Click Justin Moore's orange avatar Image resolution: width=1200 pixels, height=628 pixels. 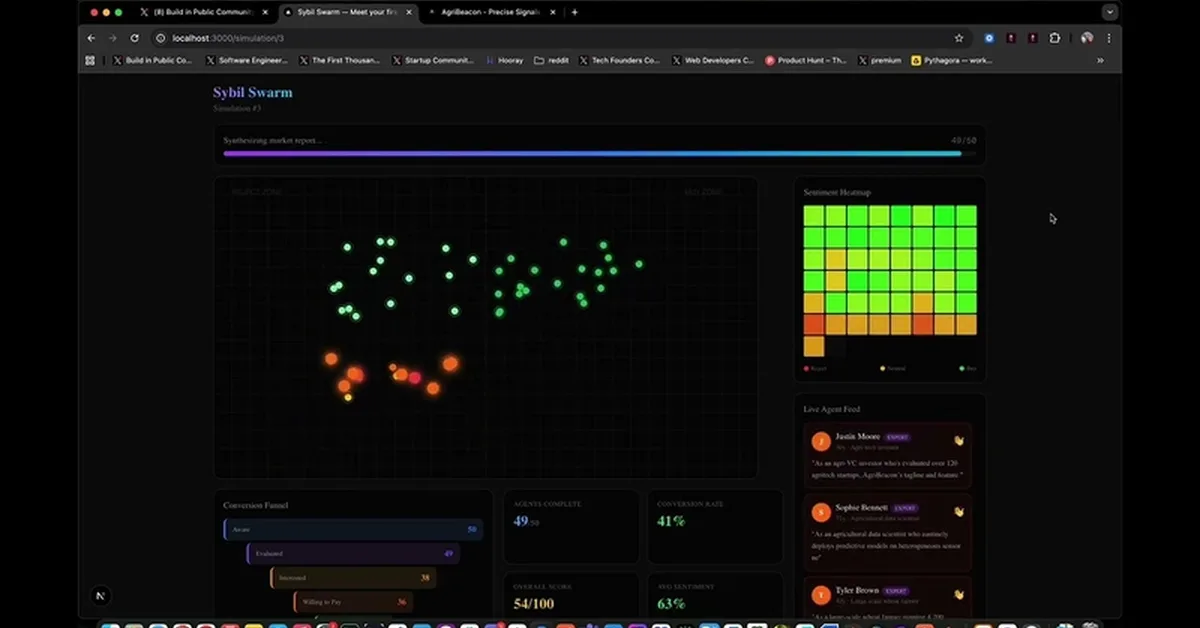click(x=820, y=441)
